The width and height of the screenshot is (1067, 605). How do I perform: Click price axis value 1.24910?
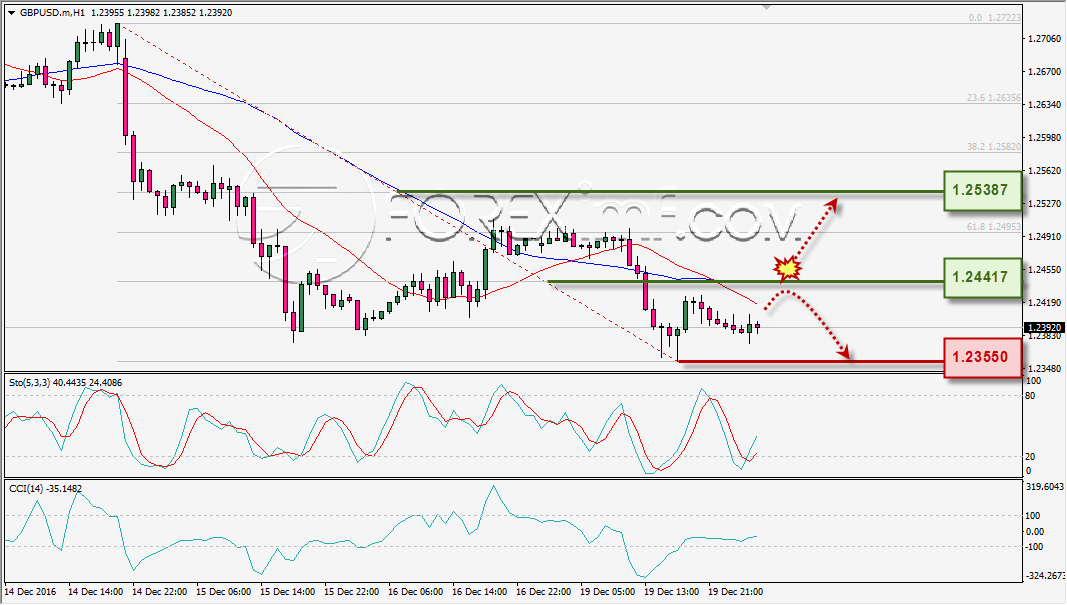1044,237
